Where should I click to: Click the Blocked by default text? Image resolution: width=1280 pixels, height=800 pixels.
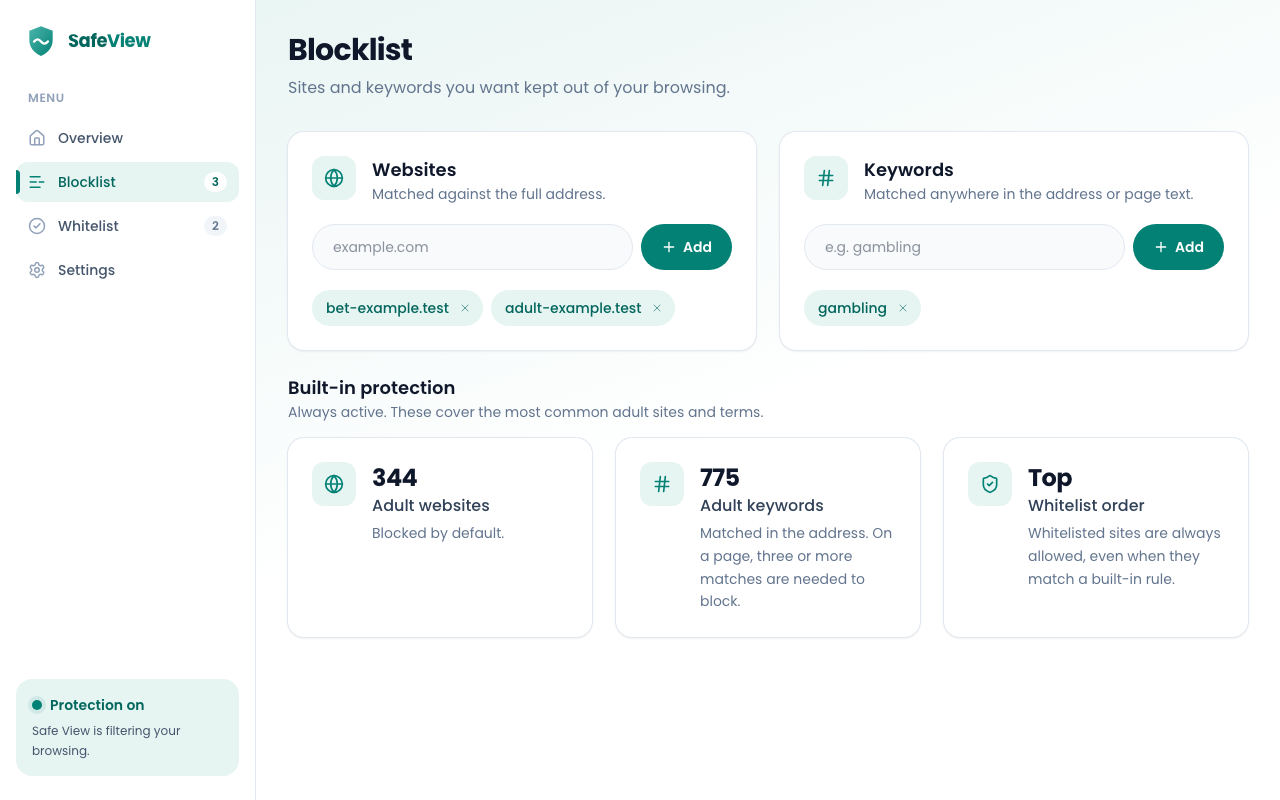pos(438,533)
